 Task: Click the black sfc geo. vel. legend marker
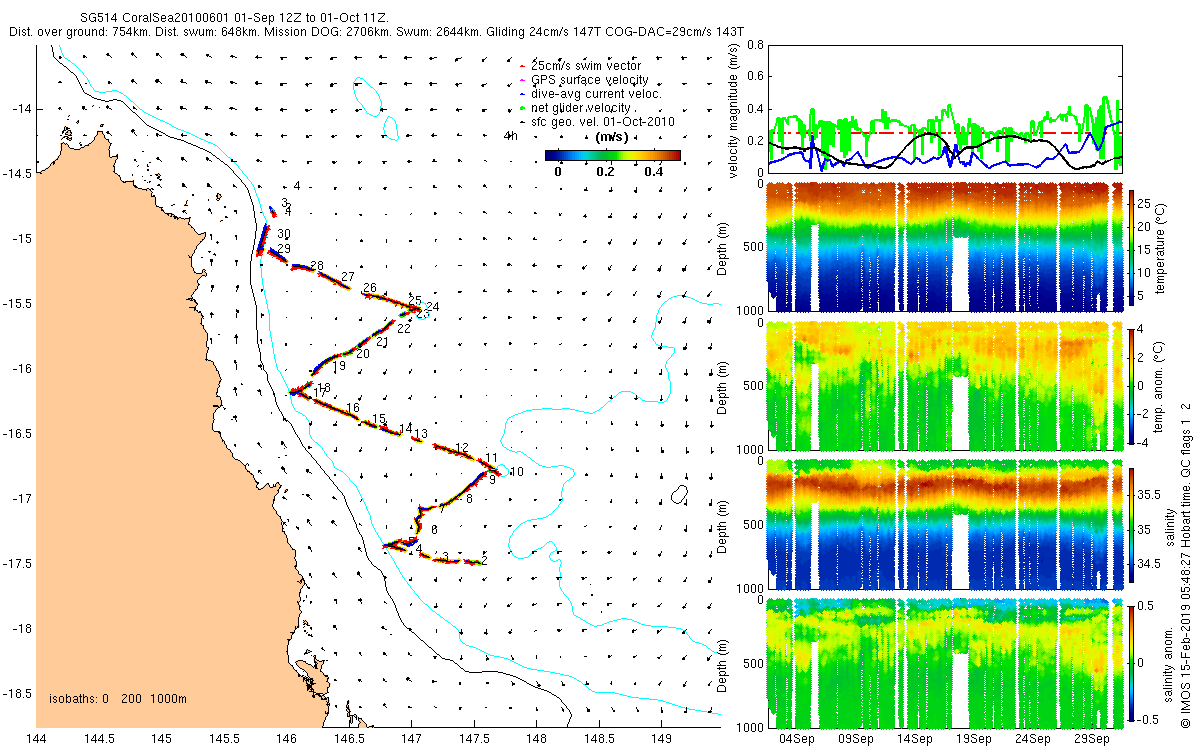[x=520, y=122]
